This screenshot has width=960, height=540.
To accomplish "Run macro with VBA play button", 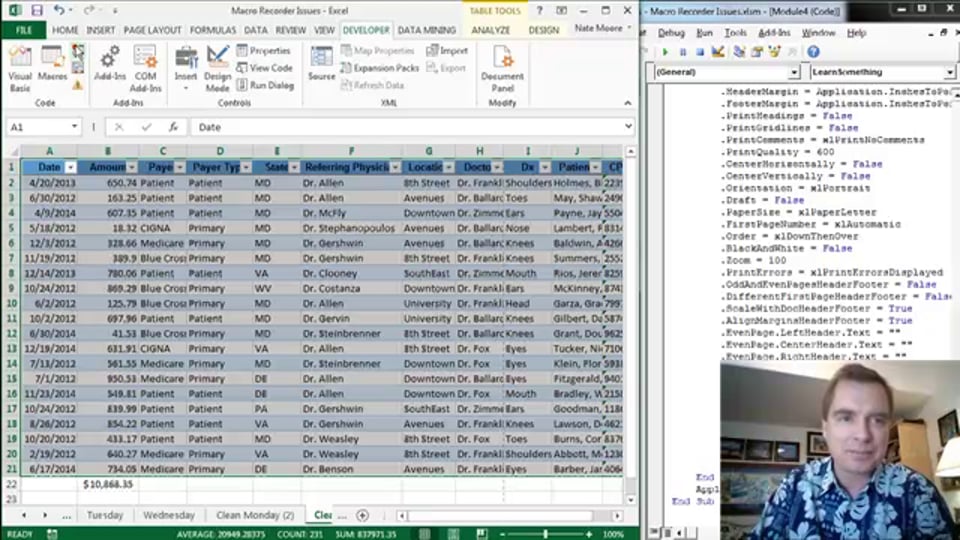I will click(665, 52).
